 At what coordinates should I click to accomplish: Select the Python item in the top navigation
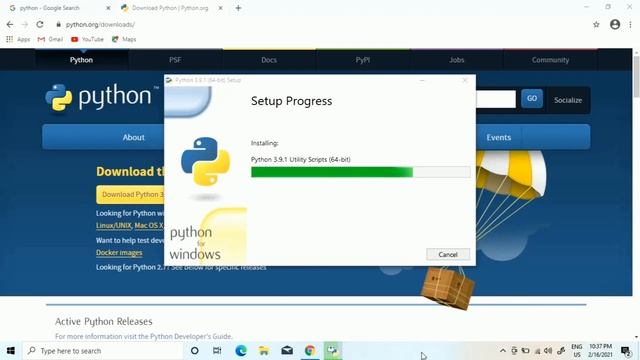pos(81,60)
